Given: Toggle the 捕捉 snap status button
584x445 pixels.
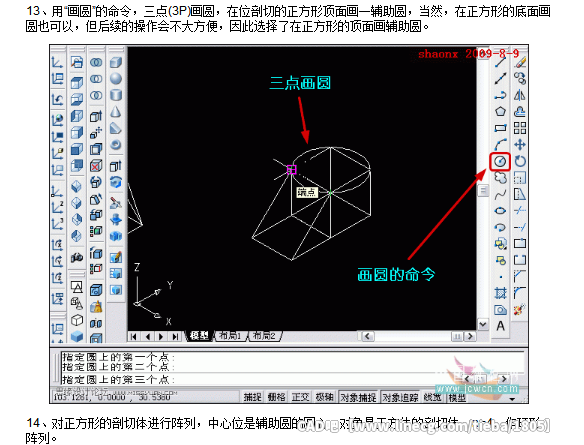Looking at the screenshot, I should click(252, 397).
